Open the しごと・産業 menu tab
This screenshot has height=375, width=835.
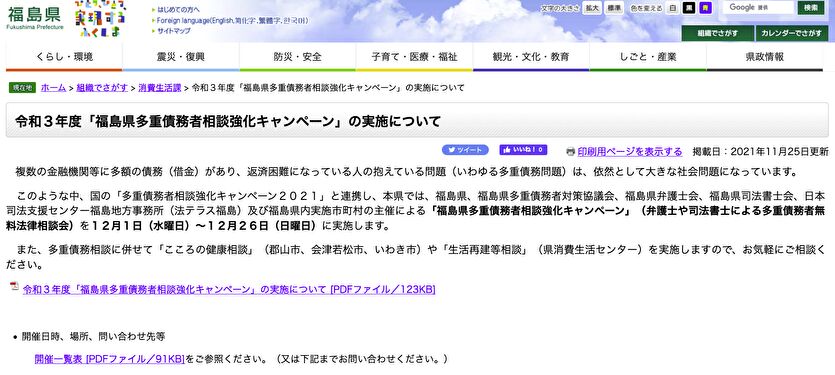(x=648, y=57)
